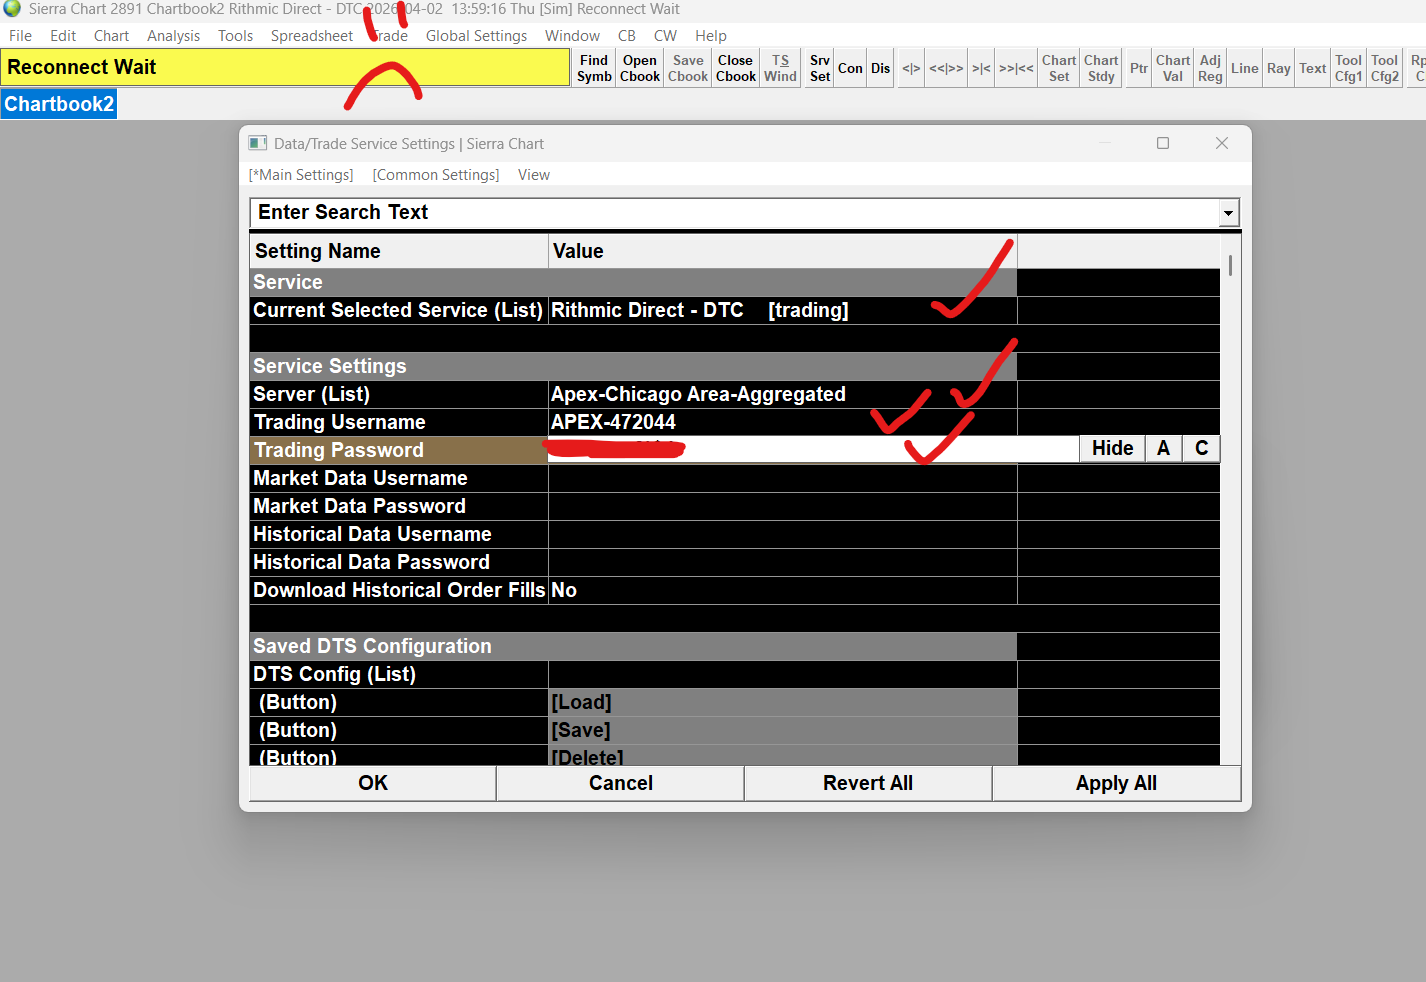This screenshot has width=1426, height=982.
Task: Open the Help menu
Action: click(x=711, y=36)
